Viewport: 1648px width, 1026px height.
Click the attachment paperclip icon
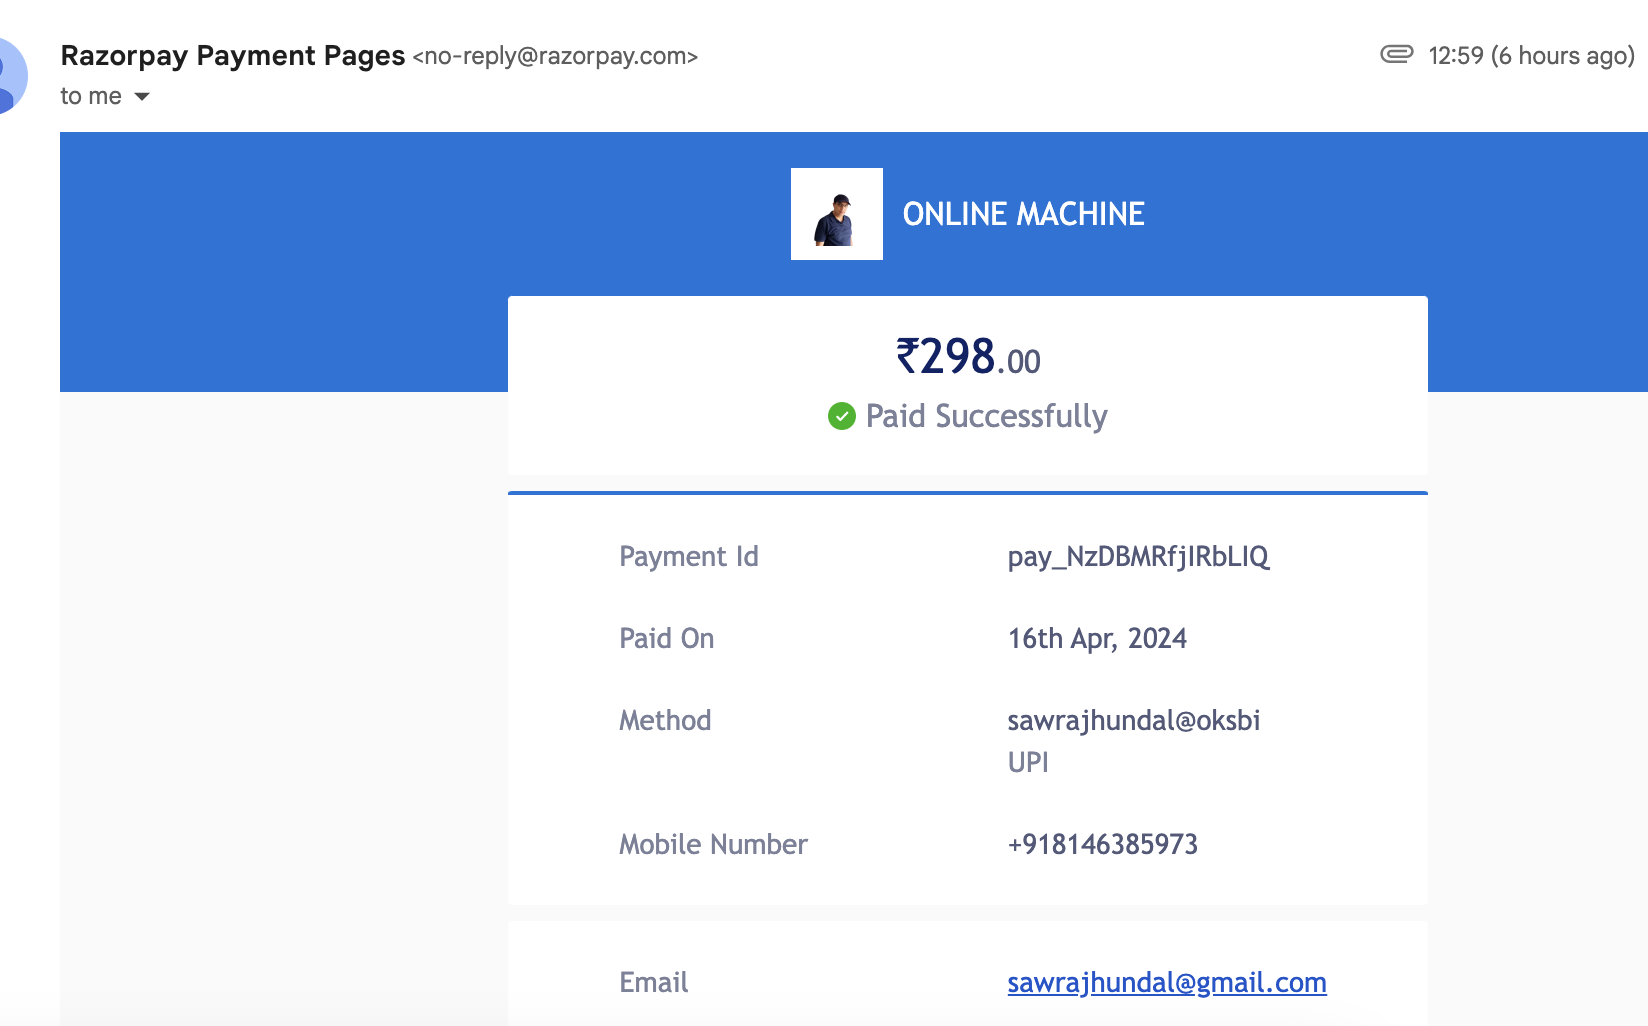[x=1396, y=54]
